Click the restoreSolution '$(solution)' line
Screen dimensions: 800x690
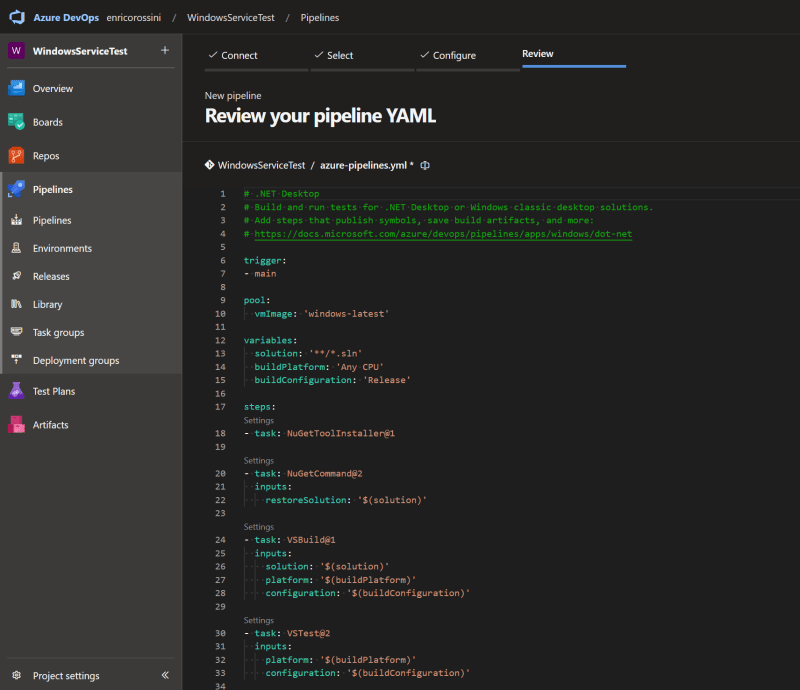point(345,500)
